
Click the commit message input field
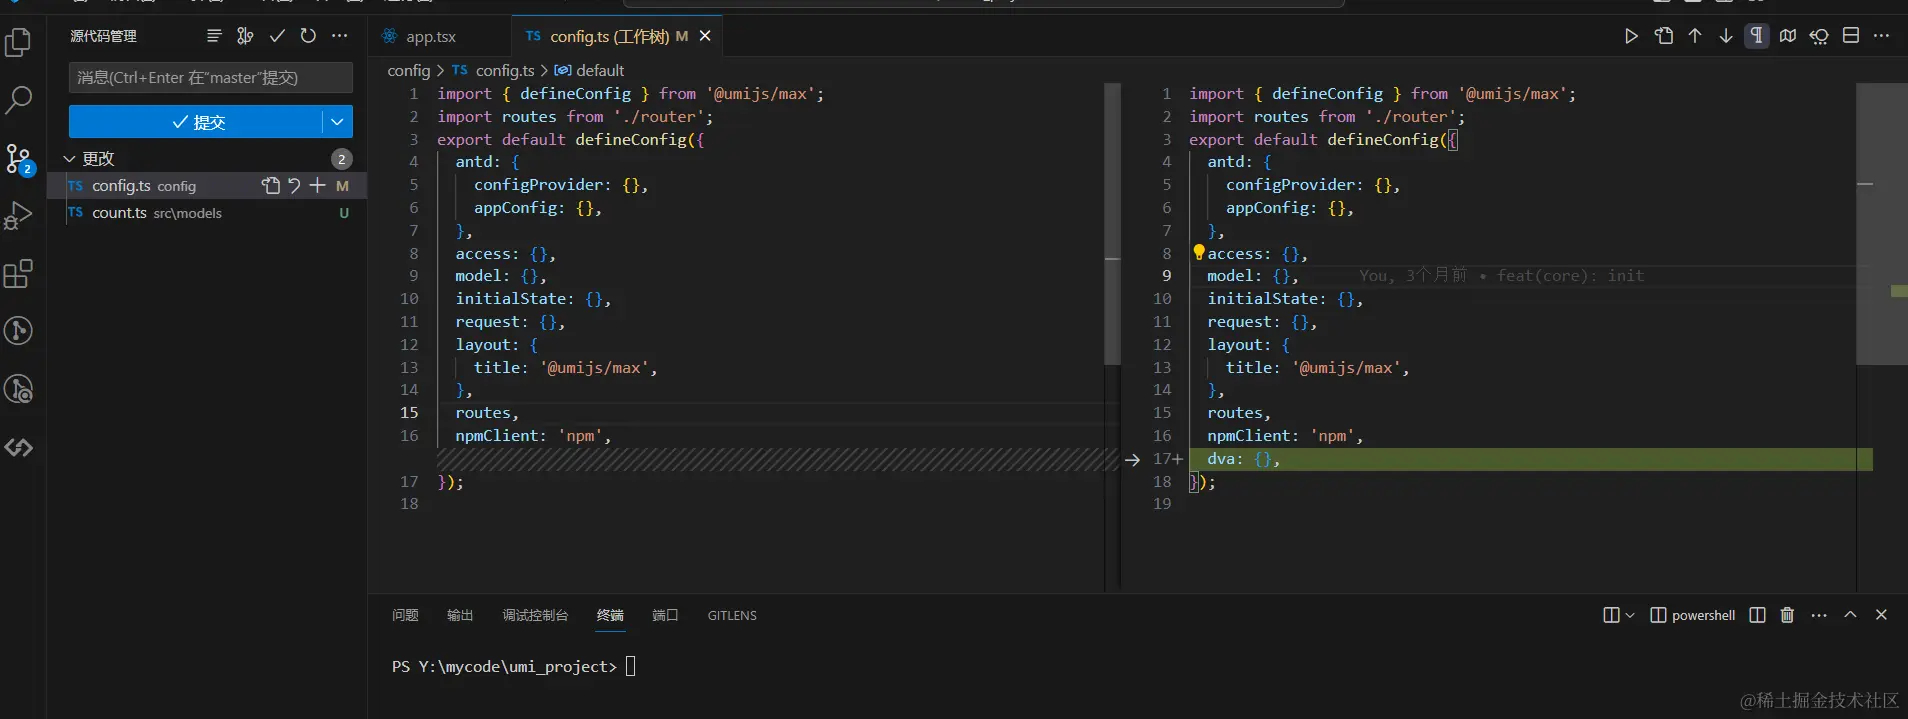211,77
